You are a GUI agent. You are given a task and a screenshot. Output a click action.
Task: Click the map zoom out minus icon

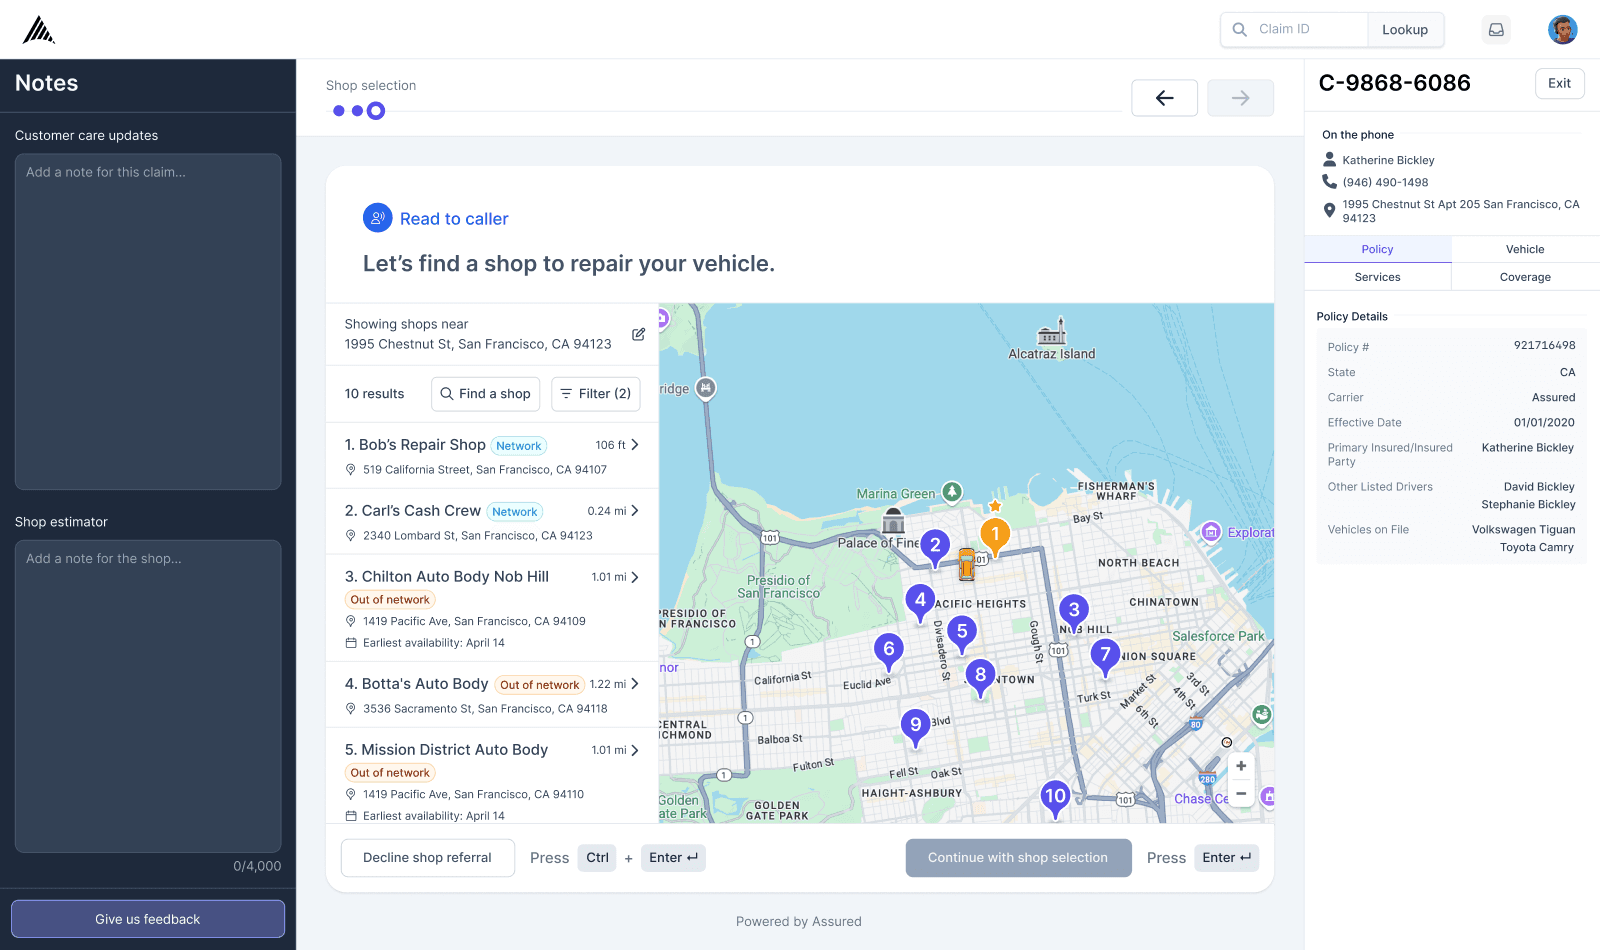[1240, 793]
